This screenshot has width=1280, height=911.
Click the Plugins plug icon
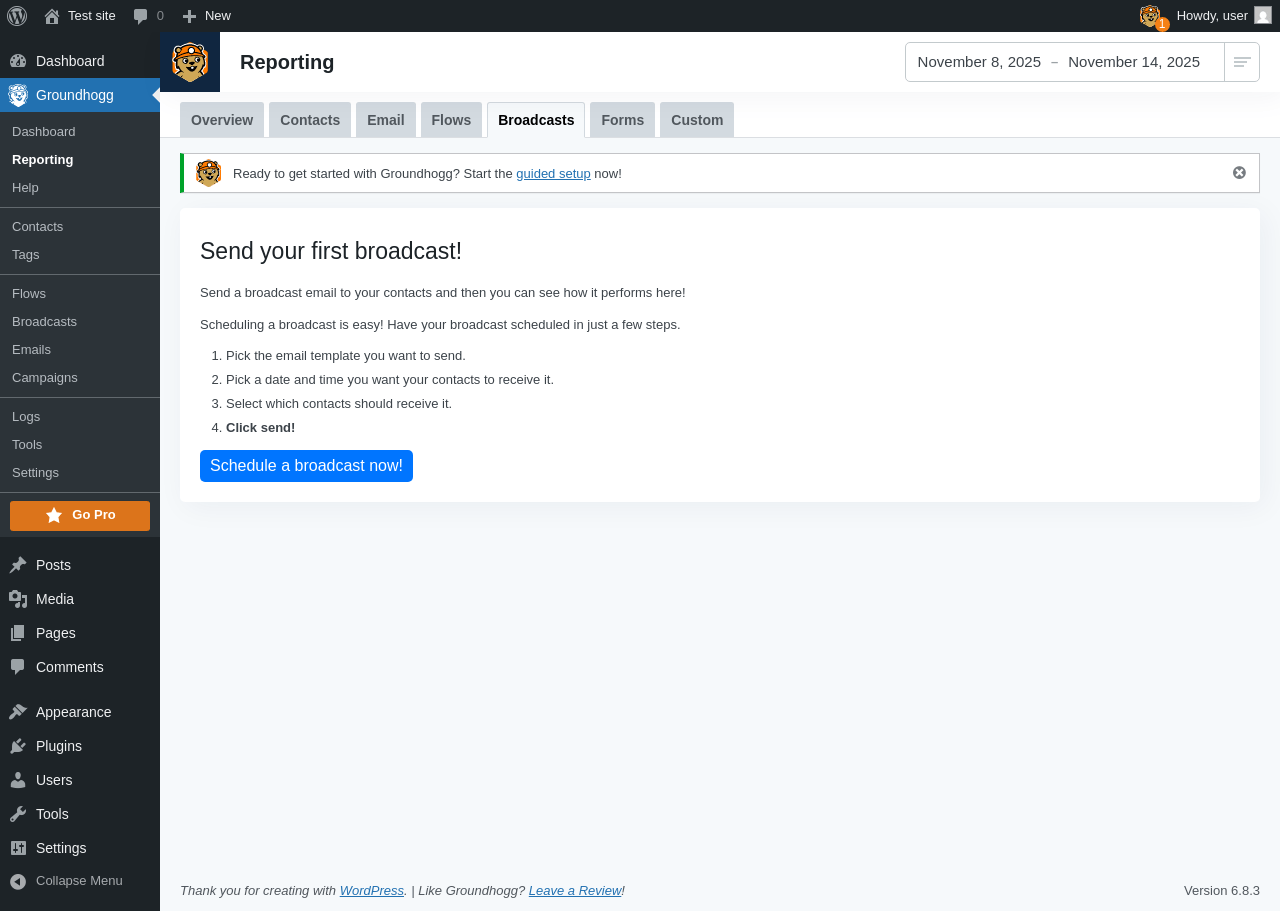[18, 746]
